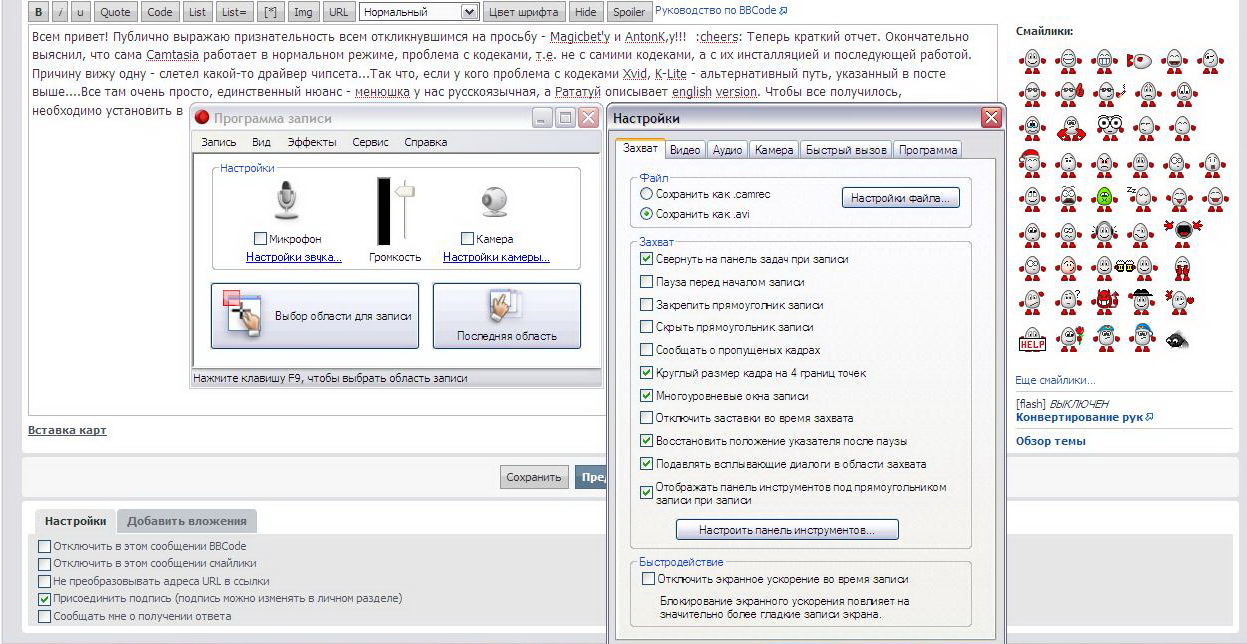This screenshot has height=644, width=1247.
Task: Insert the green sick smiley
Action: click(1104, 198)
